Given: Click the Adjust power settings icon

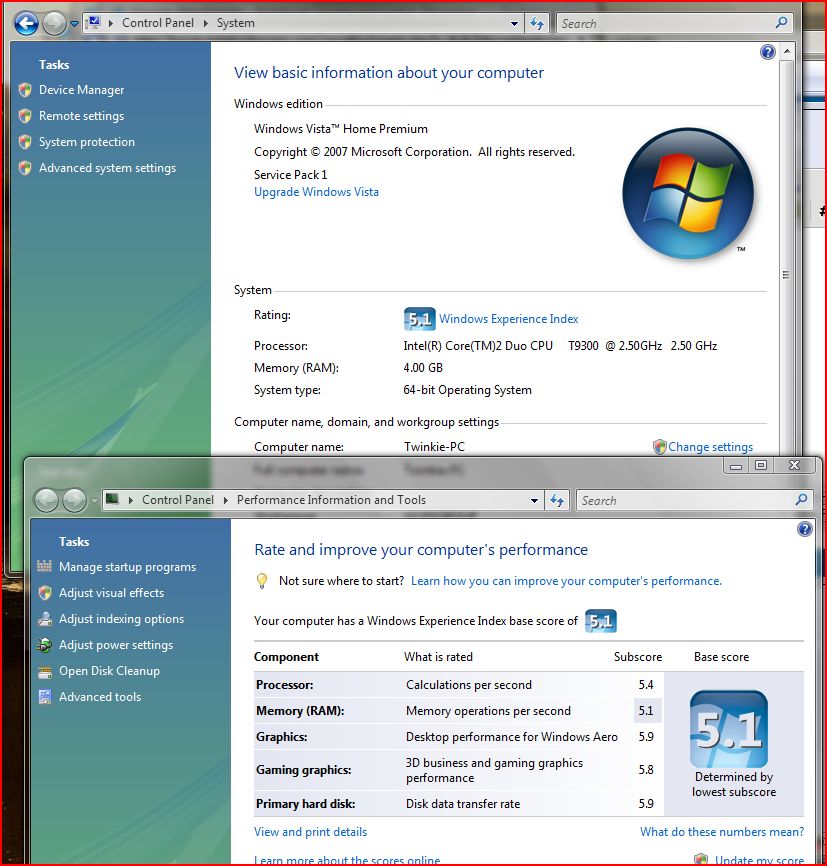Looking at the screenshot, I should click(44, 645).
